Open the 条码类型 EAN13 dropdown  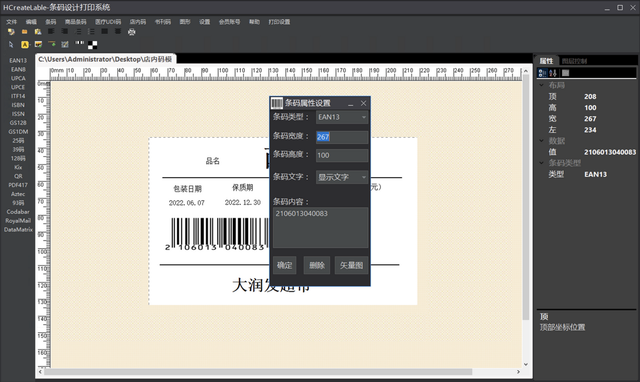pos(342,117)
